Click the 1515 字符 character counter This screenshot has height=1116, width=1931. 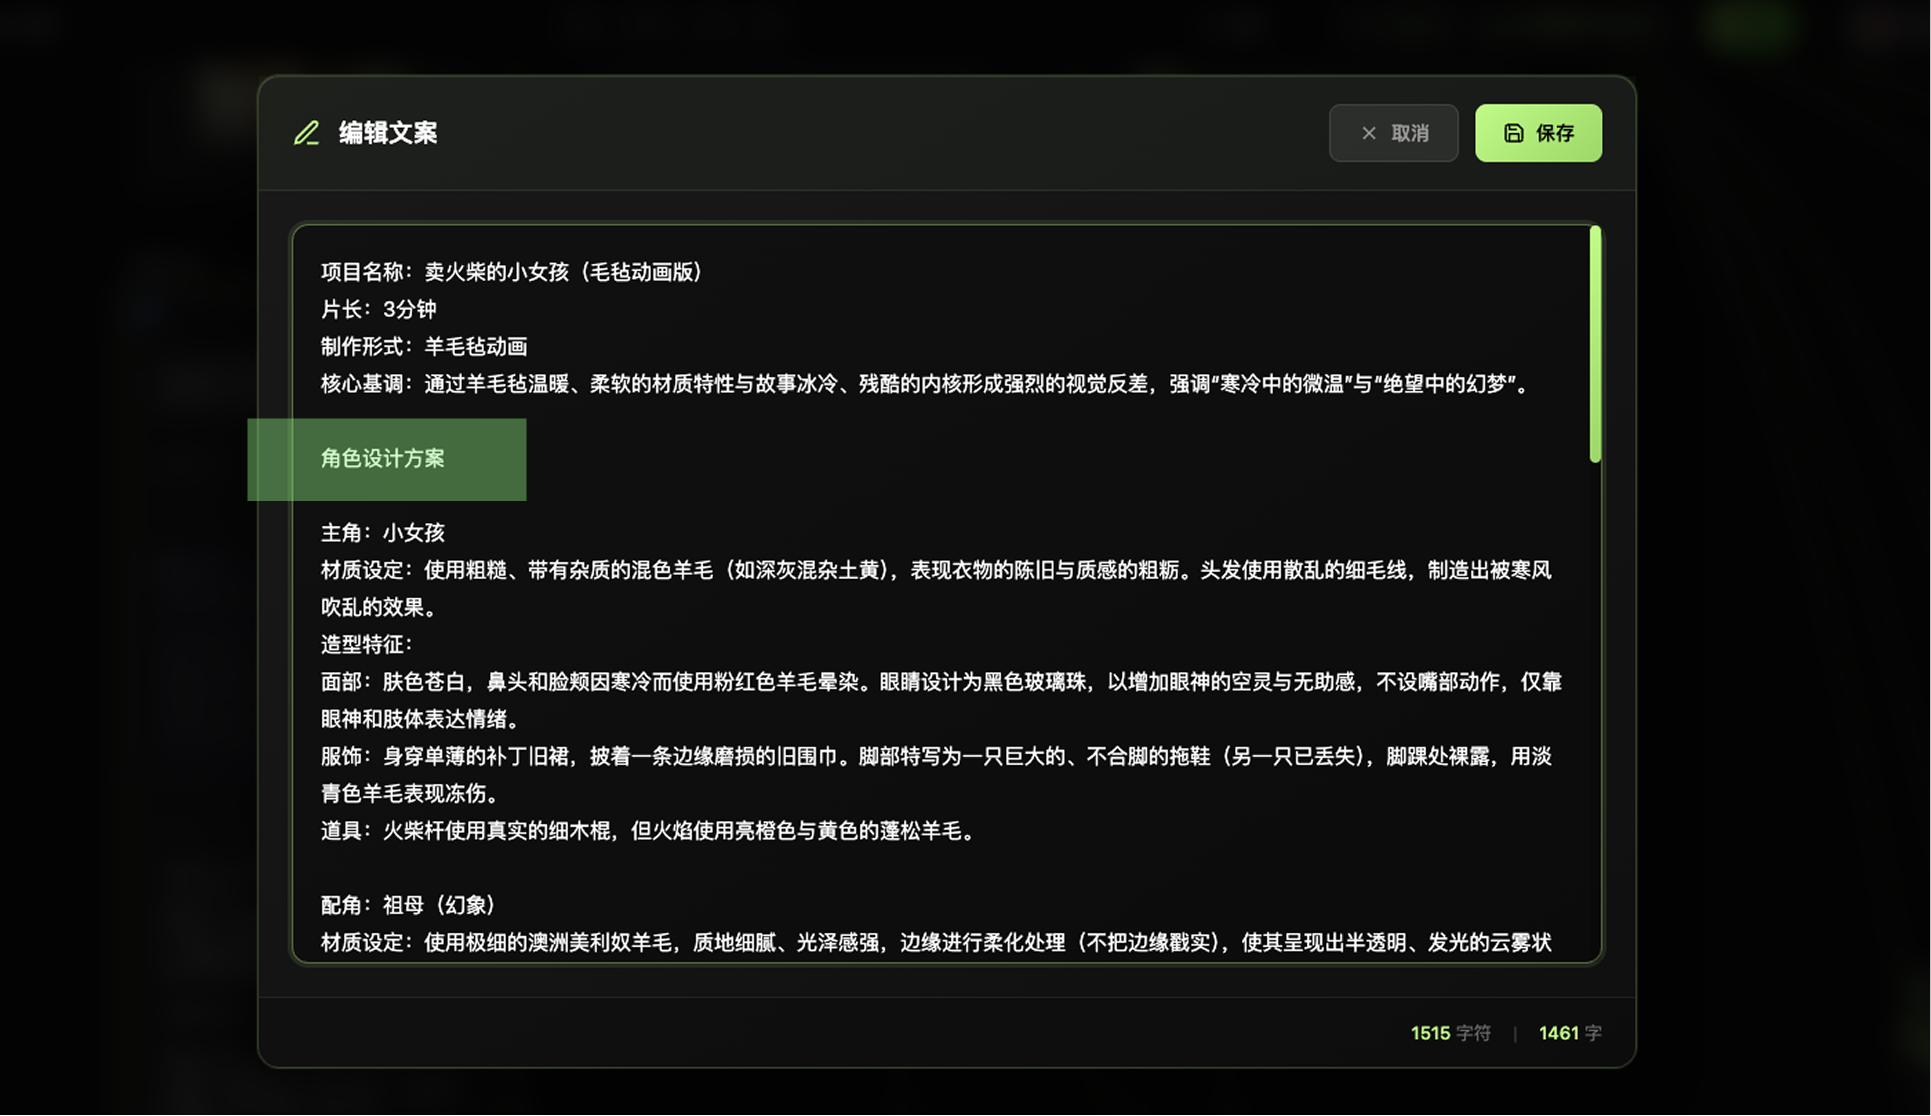click(x=1449, y=1033)
